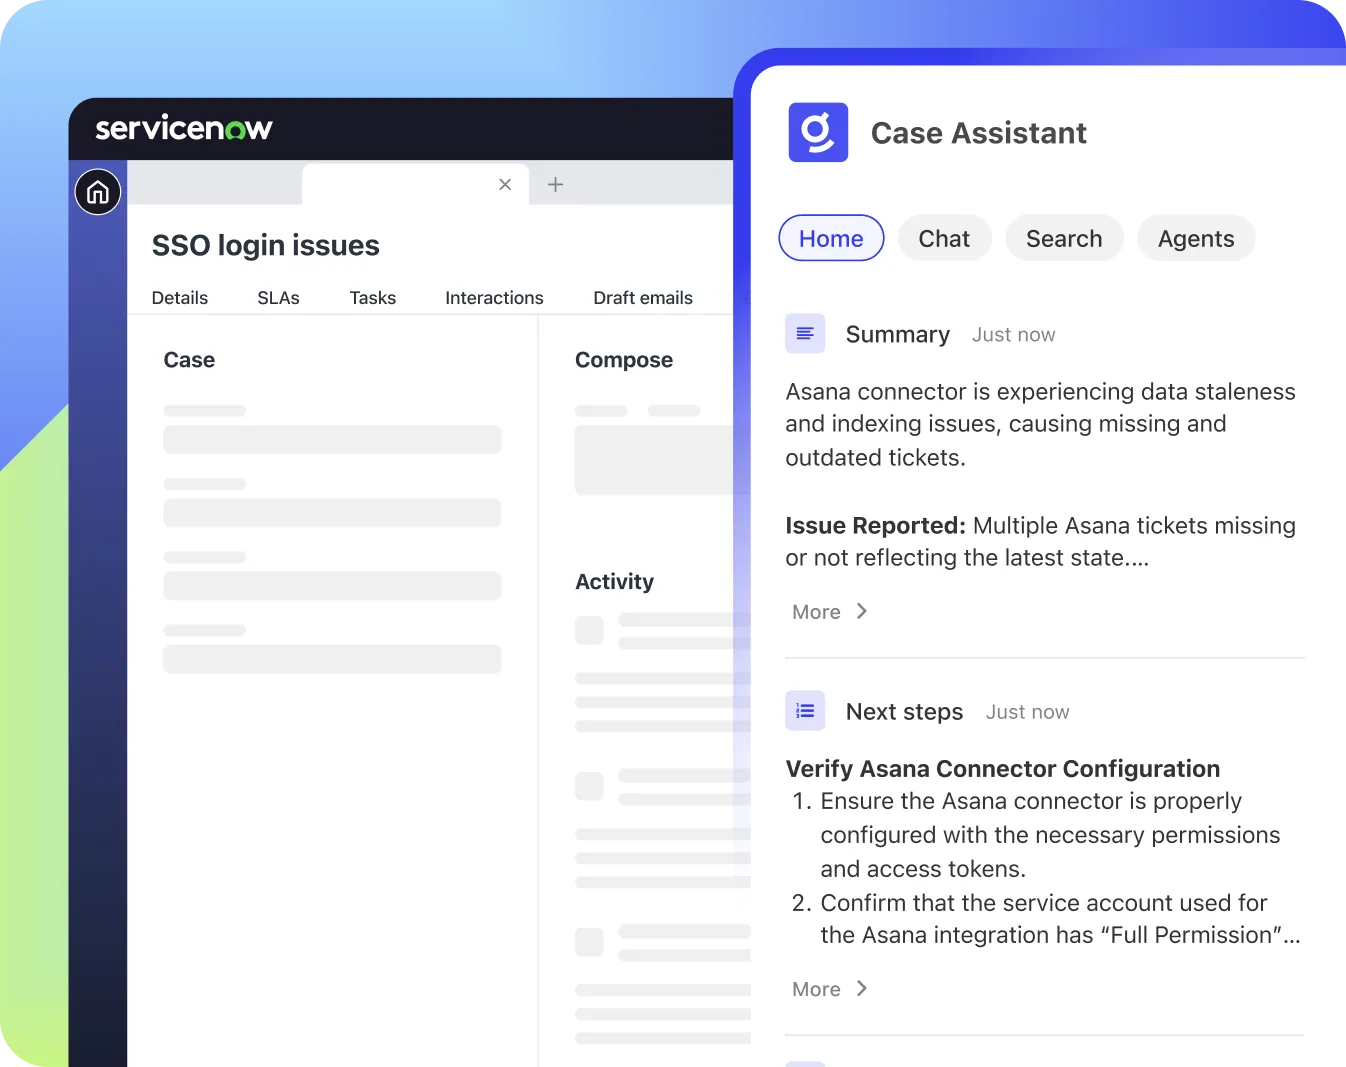The width and height of the screenshot is (1346, 1067).
Task: Switch to the SLAs tab
Action: [x=278, y=298]
